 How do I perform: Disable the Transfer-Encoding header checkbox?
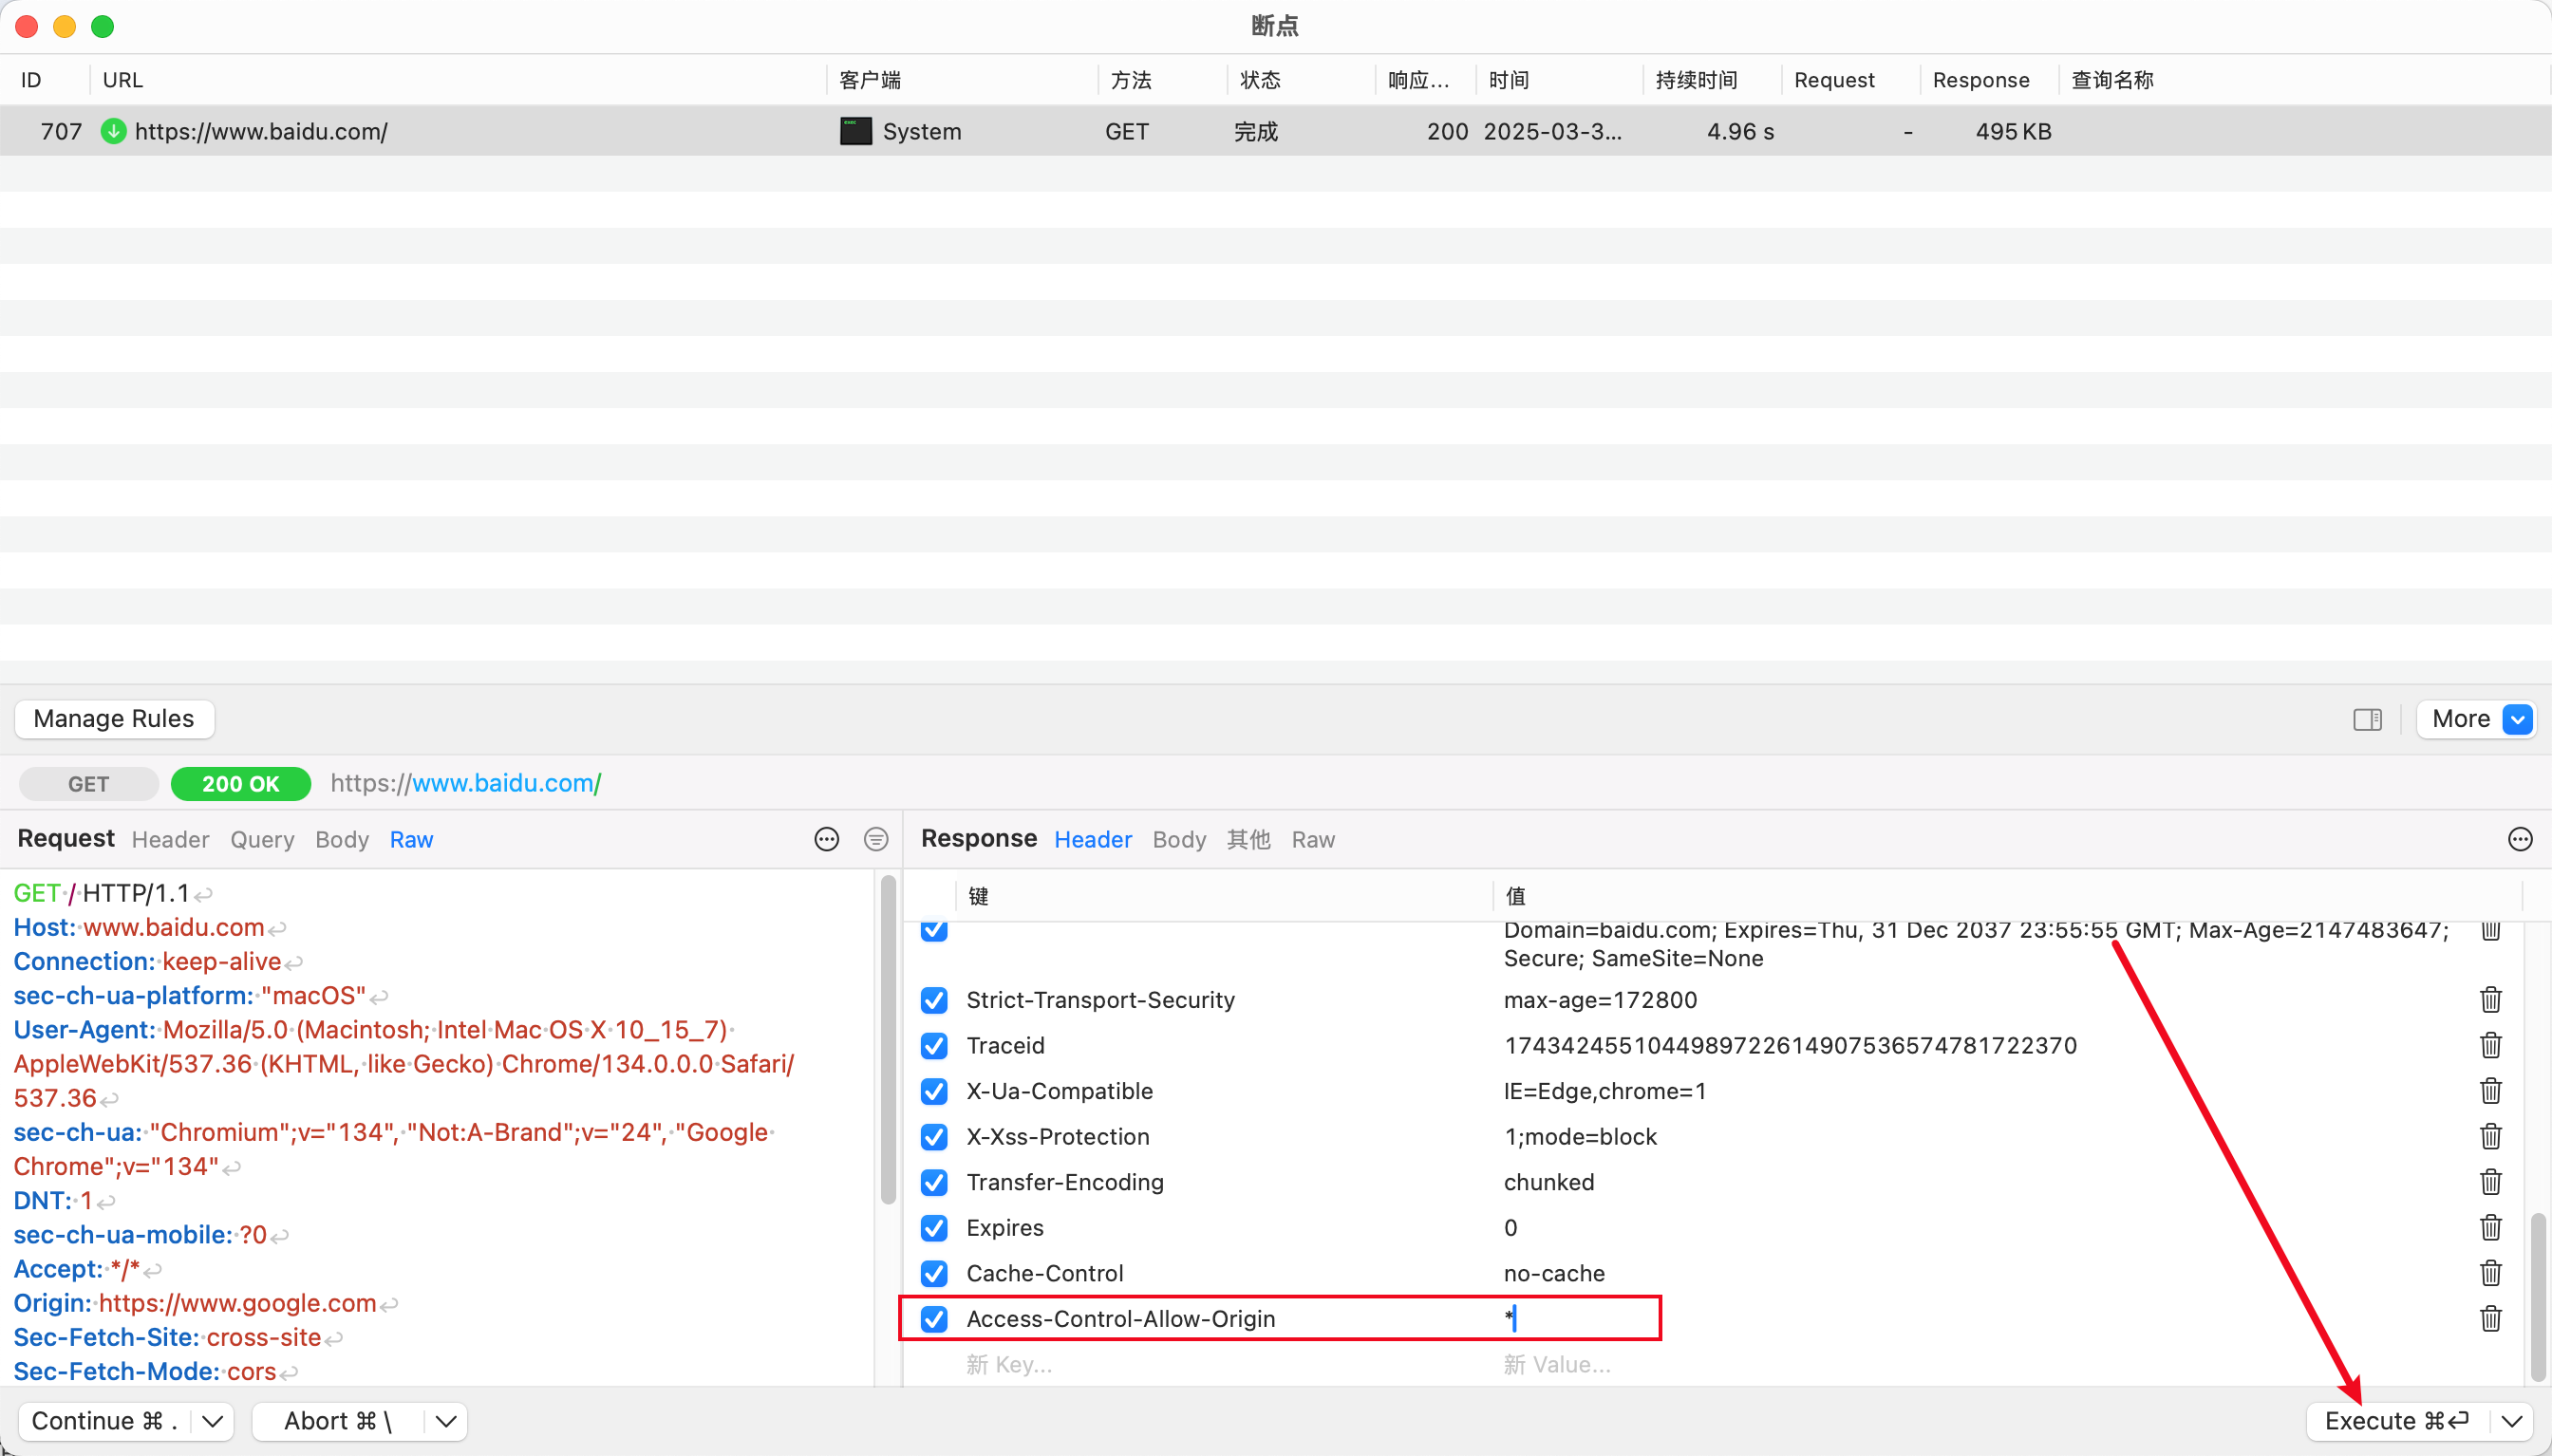934,1182
